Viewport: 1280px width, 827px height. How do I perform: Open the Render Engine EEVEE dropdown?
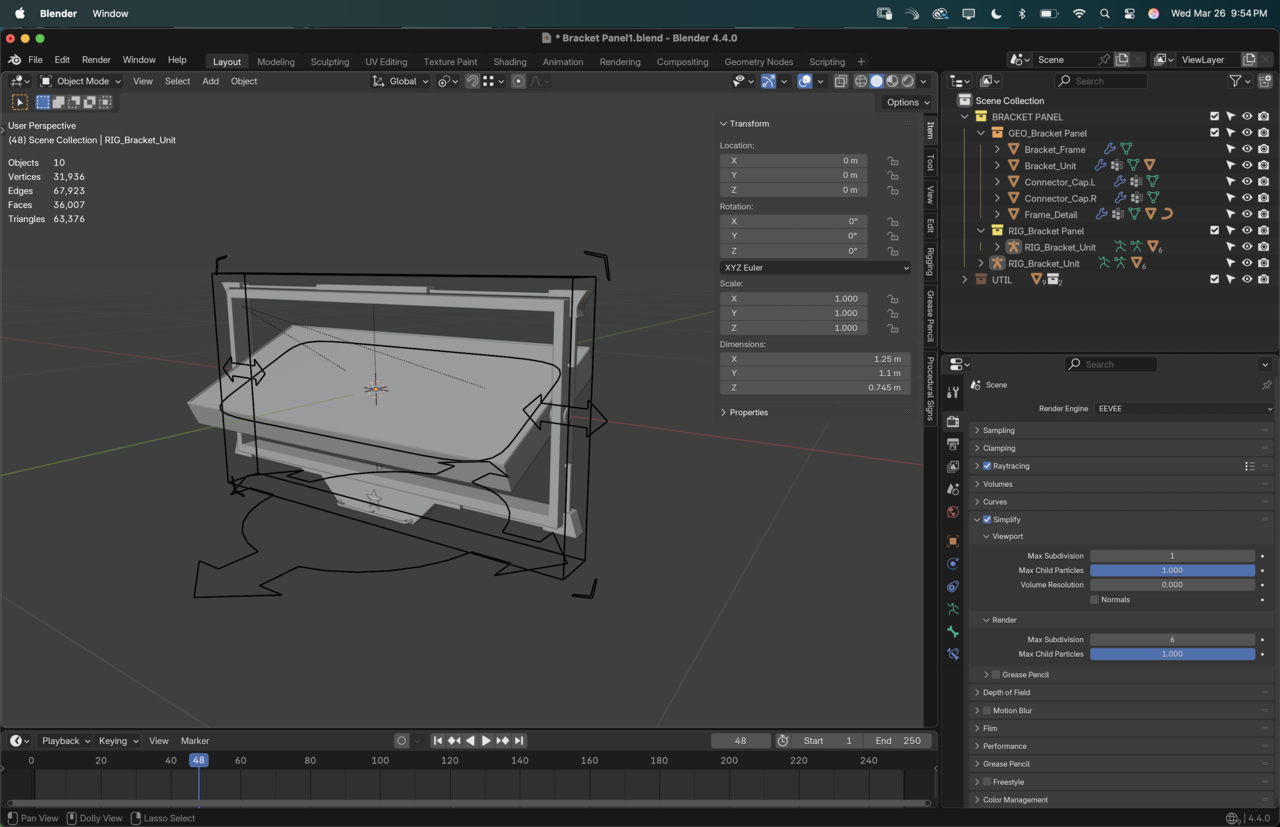coord(1184,409)
